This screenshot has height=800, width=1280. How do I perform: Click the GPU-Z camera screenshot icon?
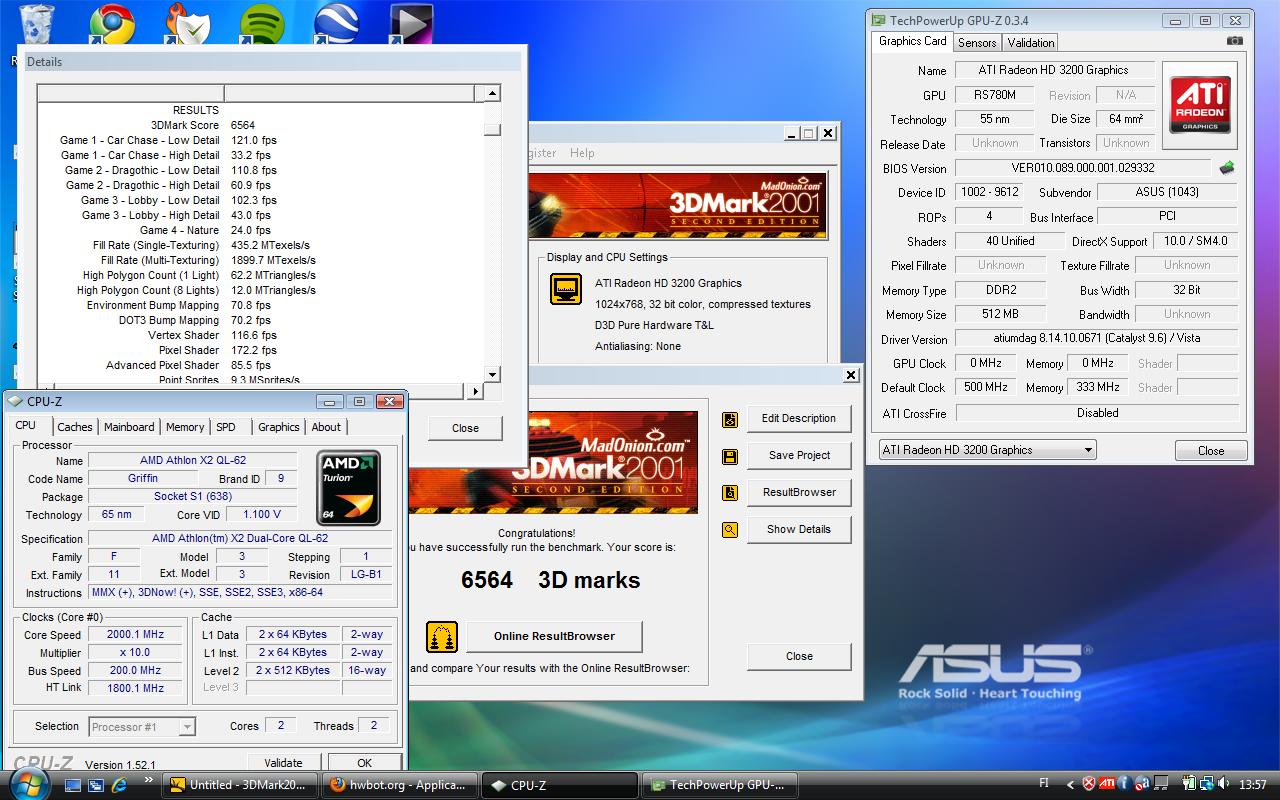1235,41
